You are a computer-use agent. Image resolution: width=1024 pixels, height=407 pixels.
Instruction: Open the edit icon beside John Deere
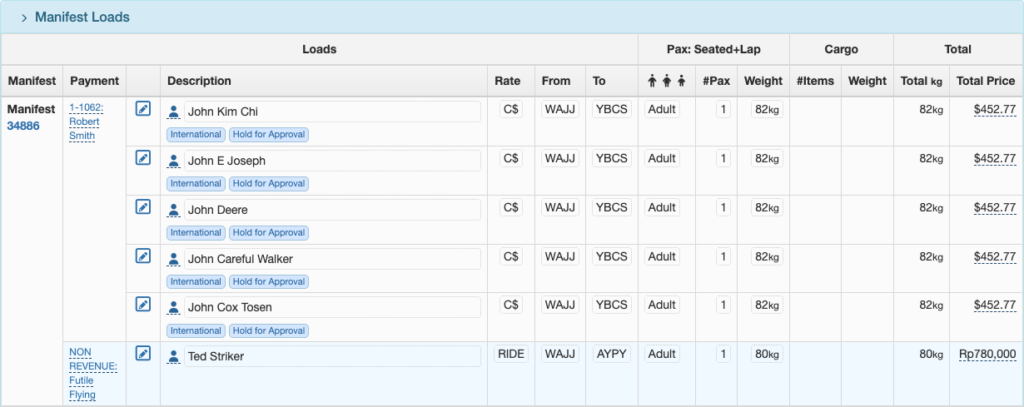143,207
